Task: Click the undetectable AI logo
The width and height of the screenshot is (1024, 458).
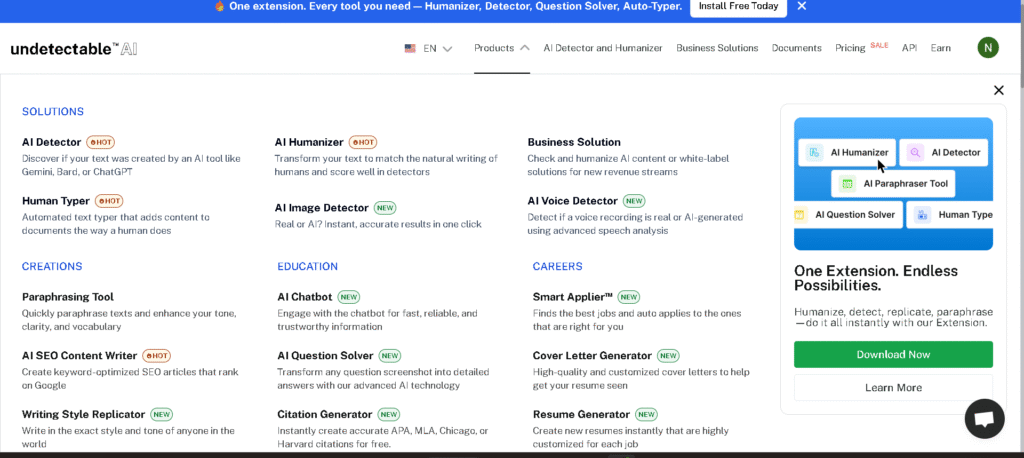Action: [x=74, y=49]
